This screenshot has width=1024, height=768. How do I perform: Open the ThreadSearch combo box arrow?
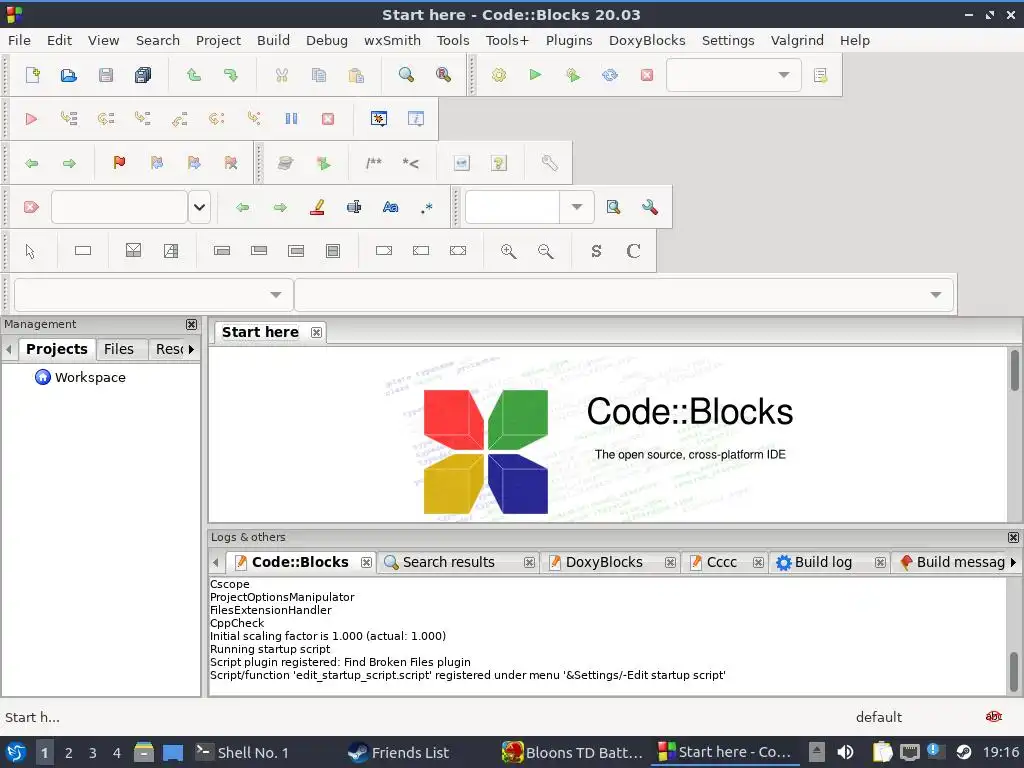(x=576, y=207)
